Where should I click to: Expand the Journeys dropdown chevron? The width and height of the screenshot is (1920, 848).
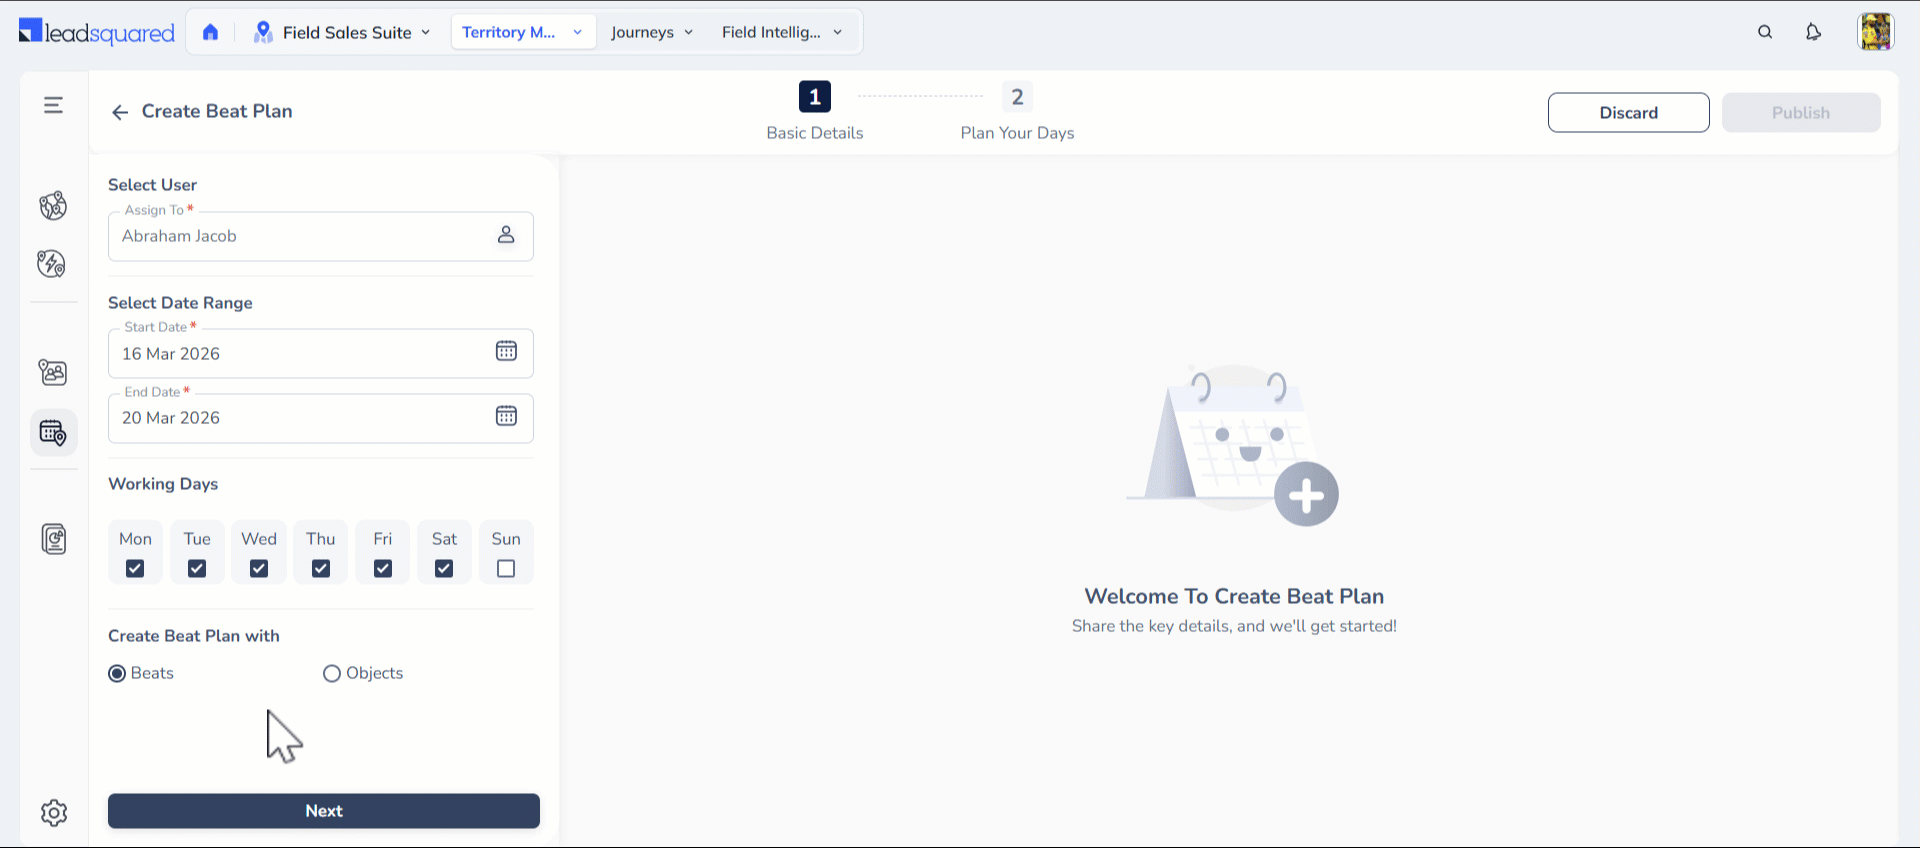688,32
